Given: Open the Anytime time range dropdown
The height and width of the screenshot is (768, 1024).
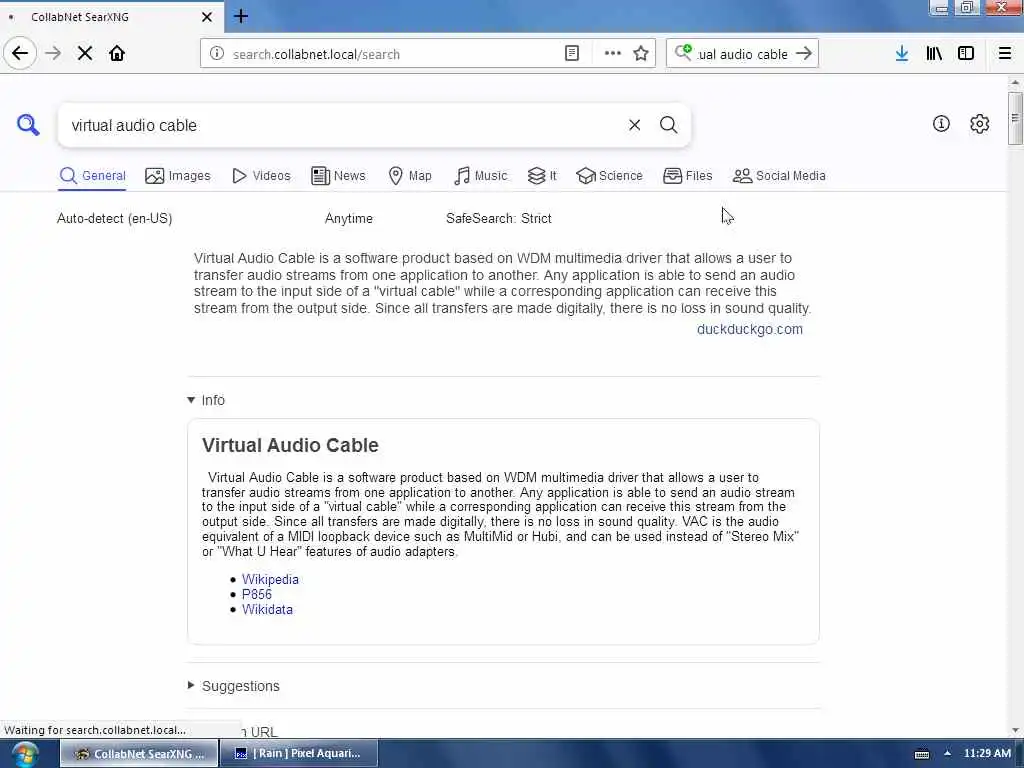Looking at the screenshot, I should pyautogui.click(x=349, y=218).
